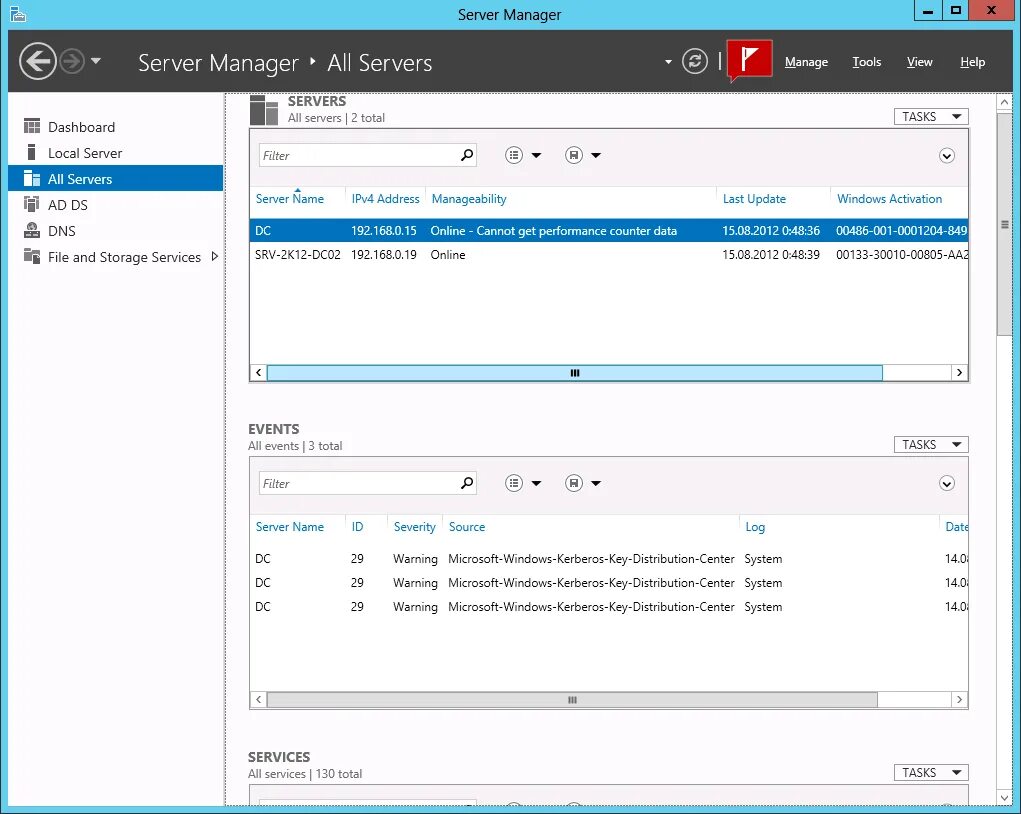The image size is (1021, 814).
Task: Select AD DS in the sidebar
Action: click(x=68, y=205)
